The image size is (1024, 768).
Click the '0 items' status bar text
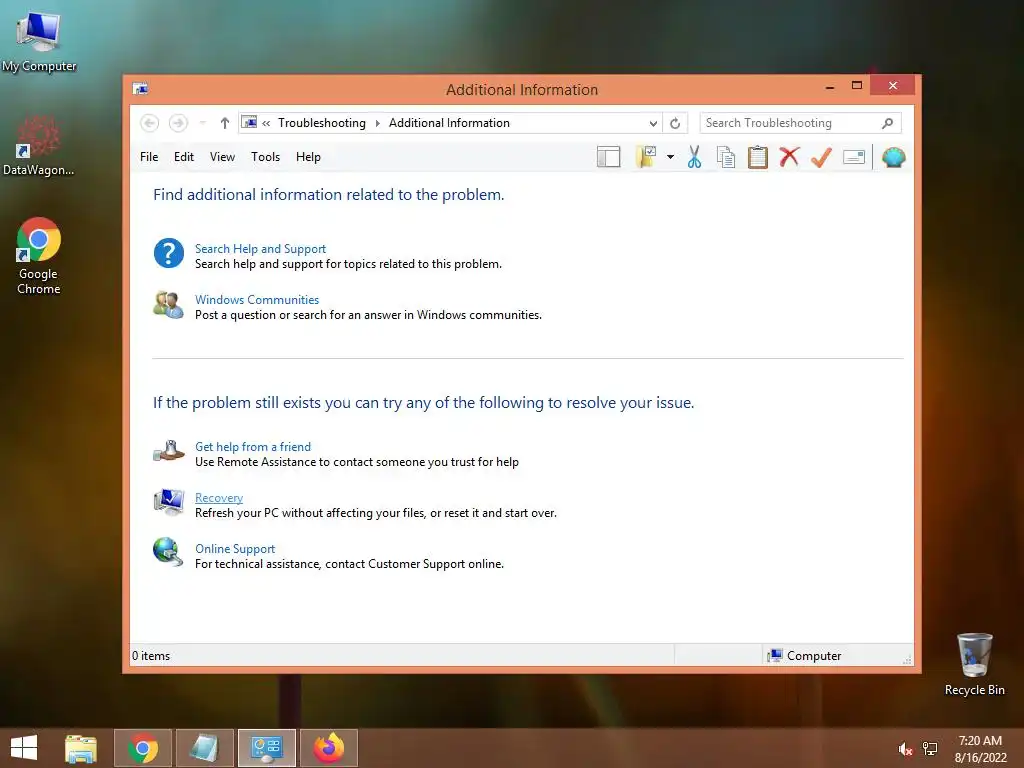coord(151,656)
